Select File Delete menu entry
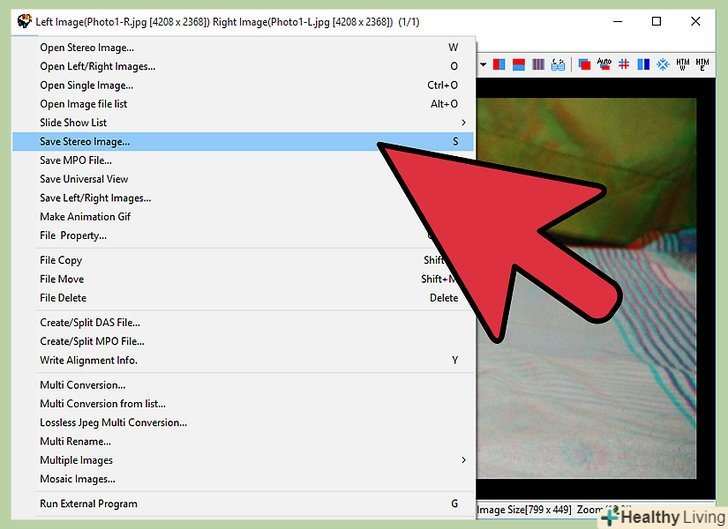The width and height of the screenshot is (728, 529). point(243,298)
